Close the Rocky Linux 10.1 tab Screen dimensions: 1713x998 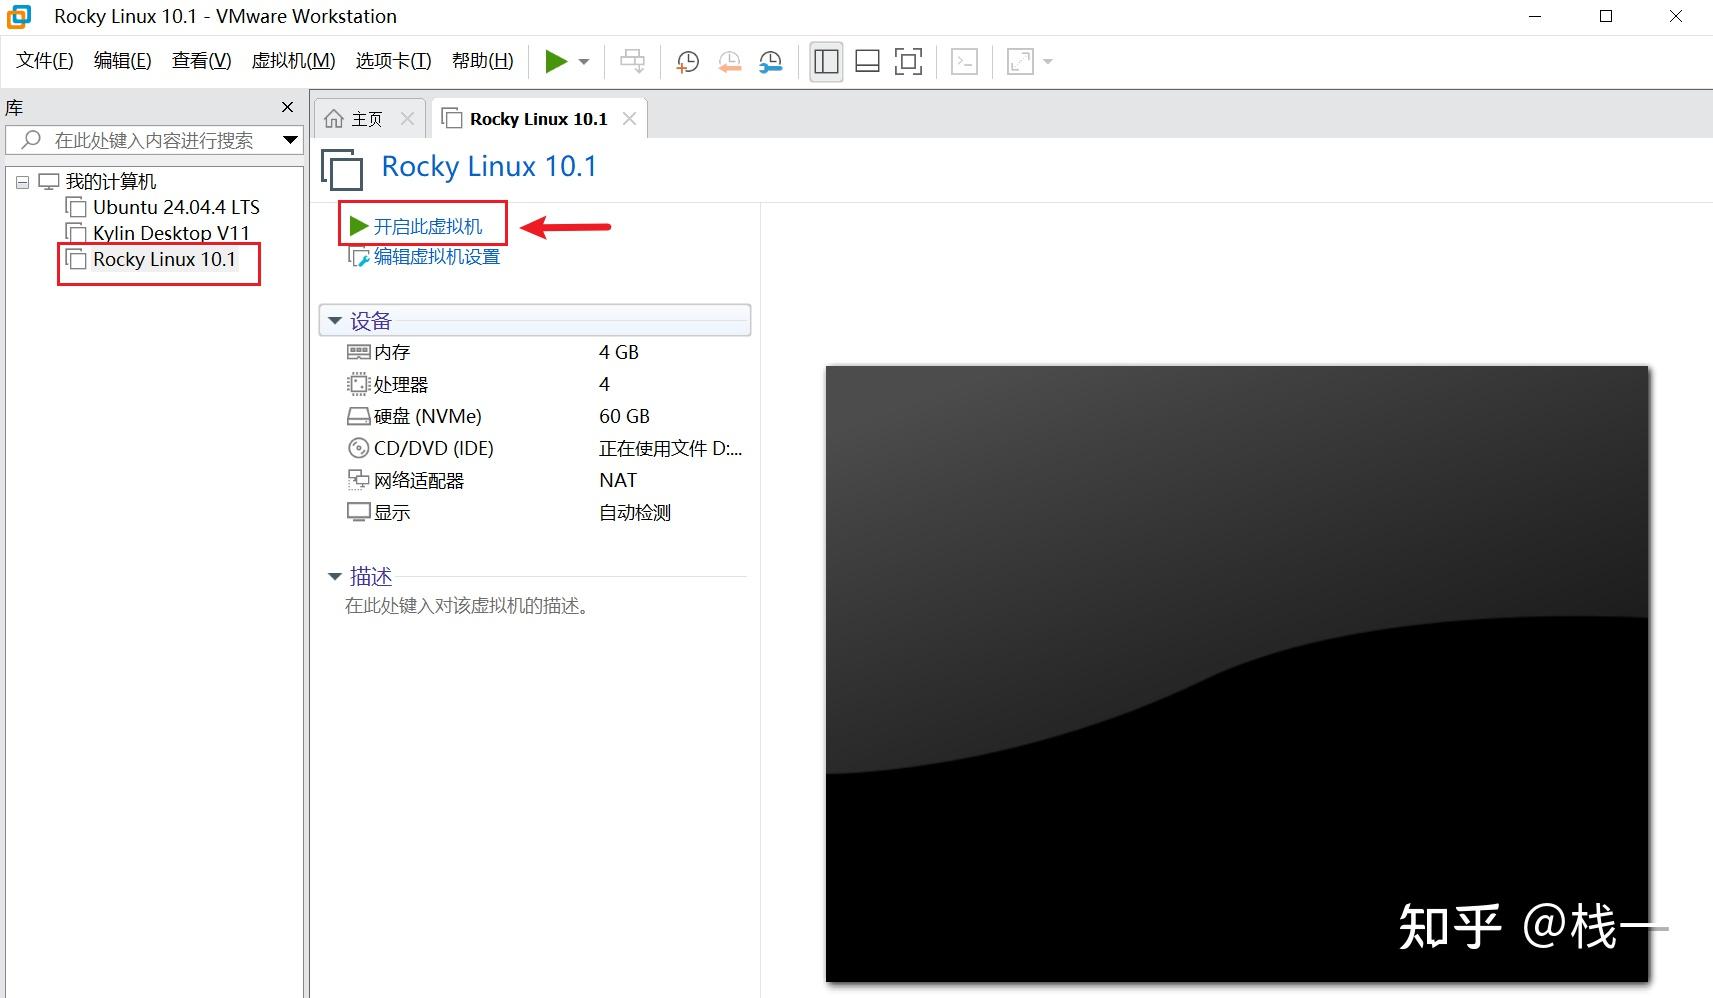pyautogui.click(x=629, y=118)
